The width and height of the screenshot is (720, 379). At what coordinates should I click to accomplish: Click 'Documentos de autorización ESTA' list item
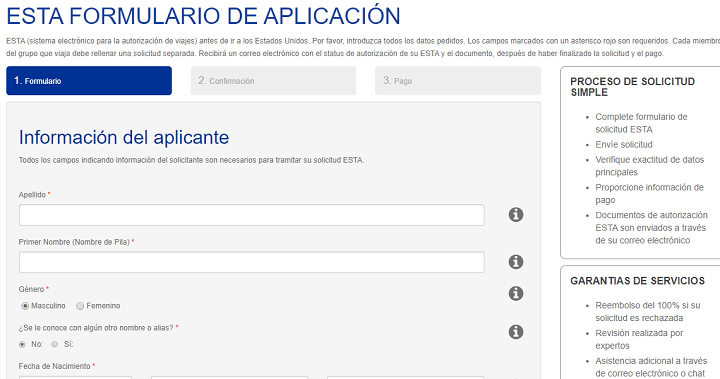pyautogui.click(x=651, y=228)
